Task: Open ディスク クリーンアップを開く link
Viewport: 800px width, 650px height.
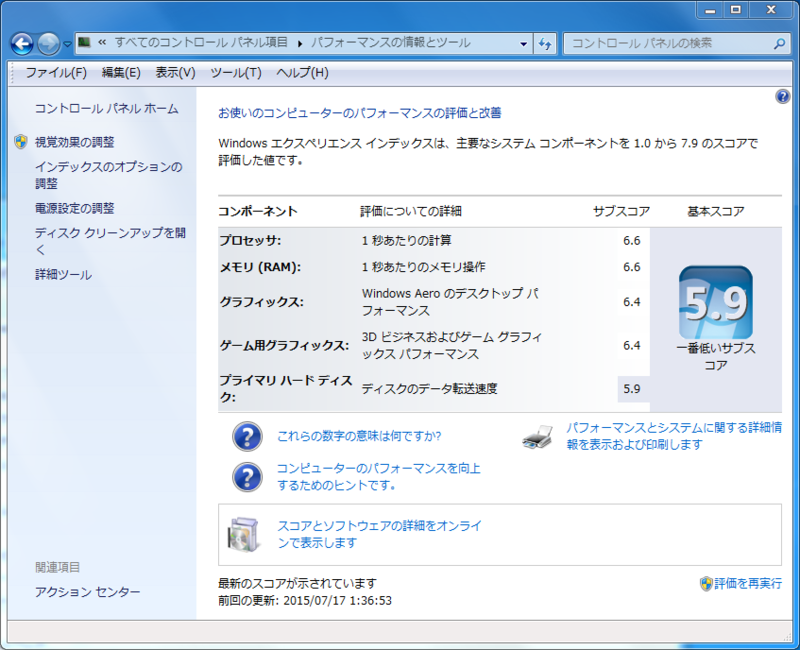Action: coord(110,241)
